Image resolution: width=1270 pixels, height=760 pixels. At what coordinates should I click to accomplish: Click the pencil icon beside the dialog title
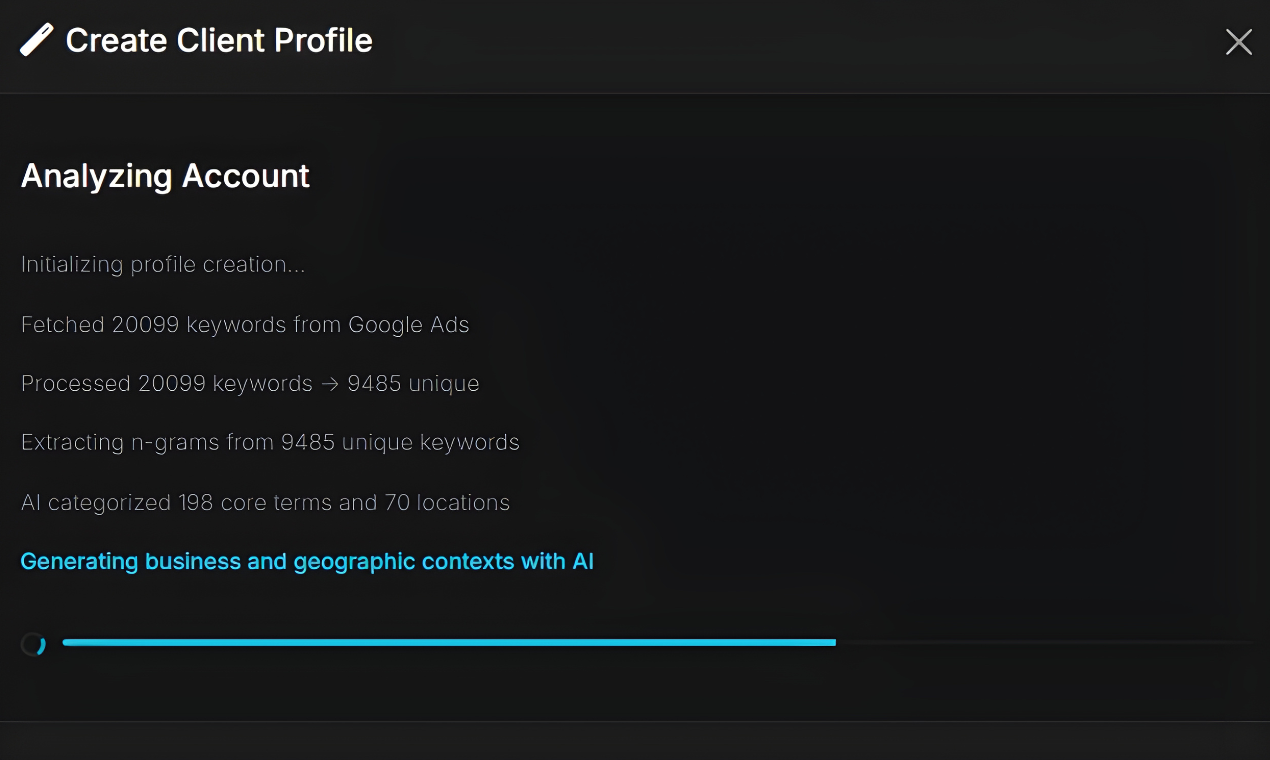tap(36, 41)
